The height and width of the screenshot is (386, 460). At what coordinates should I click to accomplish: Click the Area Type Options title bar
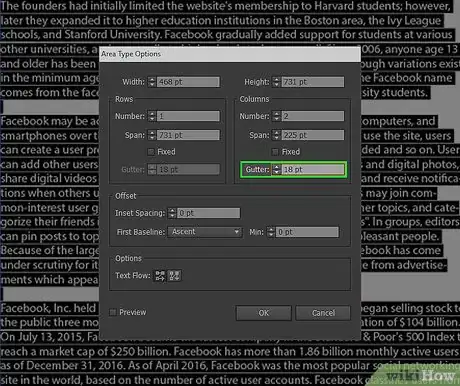[230, 54]
